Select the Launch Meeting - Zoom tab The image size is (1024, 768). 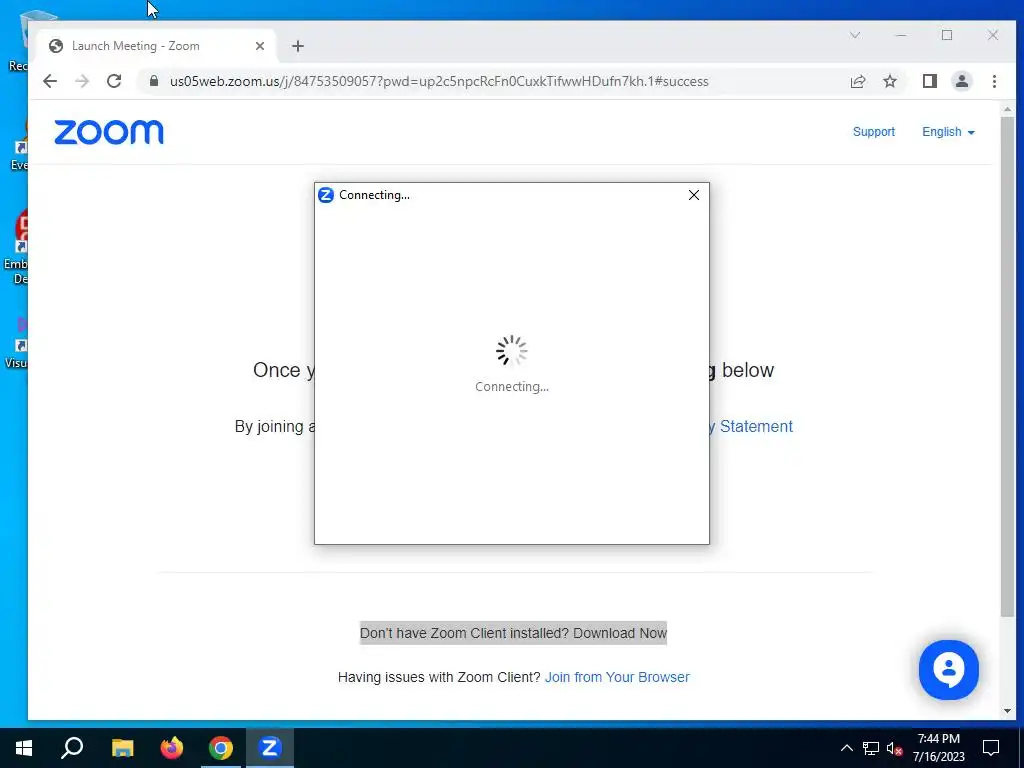tap(157, 46)
